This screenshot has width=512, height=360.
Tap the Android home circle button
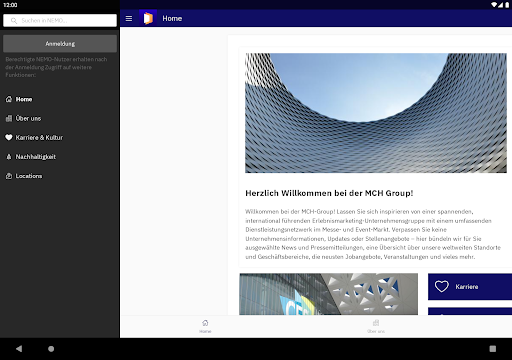pos(51,349)
